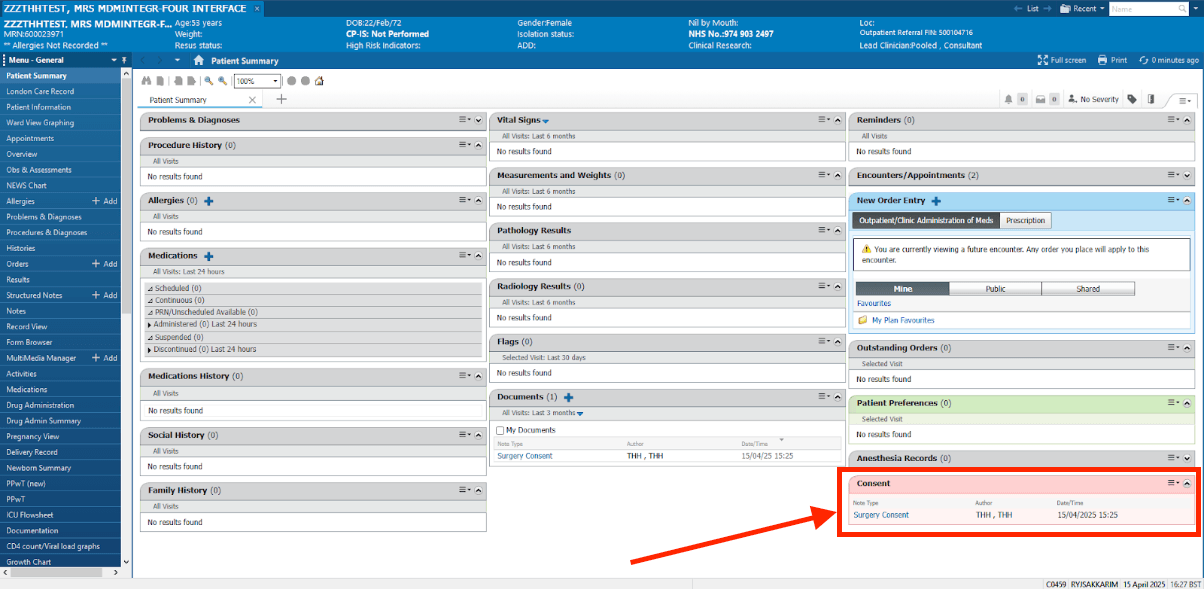This screenshot has width=1204, height=590.
Task: Click the plus icon next to Documents heading
Action: [568, 398]
